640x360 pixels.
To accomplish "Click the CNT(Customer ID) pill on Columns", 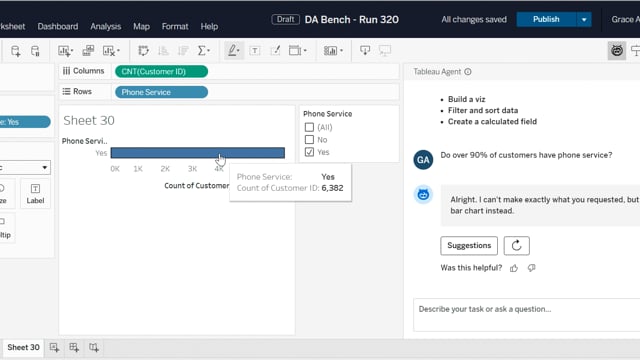I will (161, 71).
